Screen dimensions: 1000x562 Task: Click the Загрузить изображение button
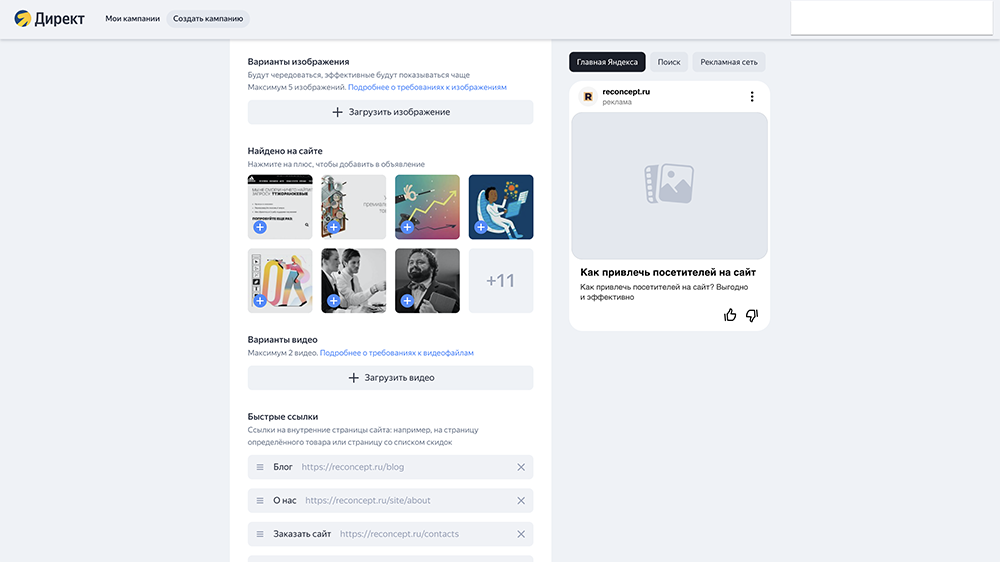pos(390,112)
